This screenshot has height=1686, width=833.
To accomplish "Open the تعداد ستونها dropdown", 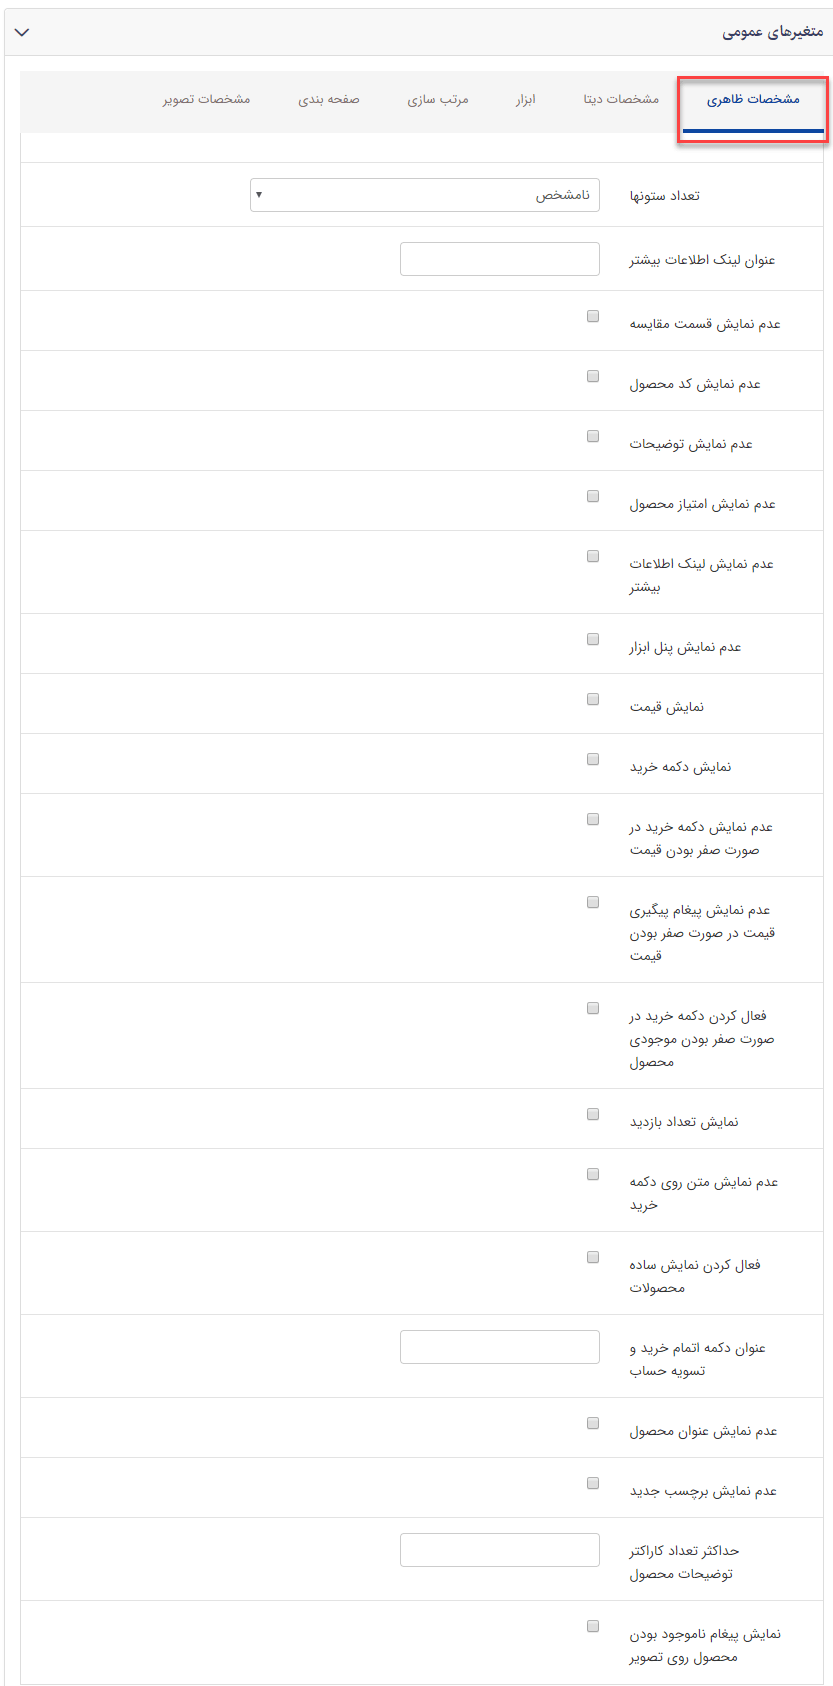I will click(x=424, y=194).
